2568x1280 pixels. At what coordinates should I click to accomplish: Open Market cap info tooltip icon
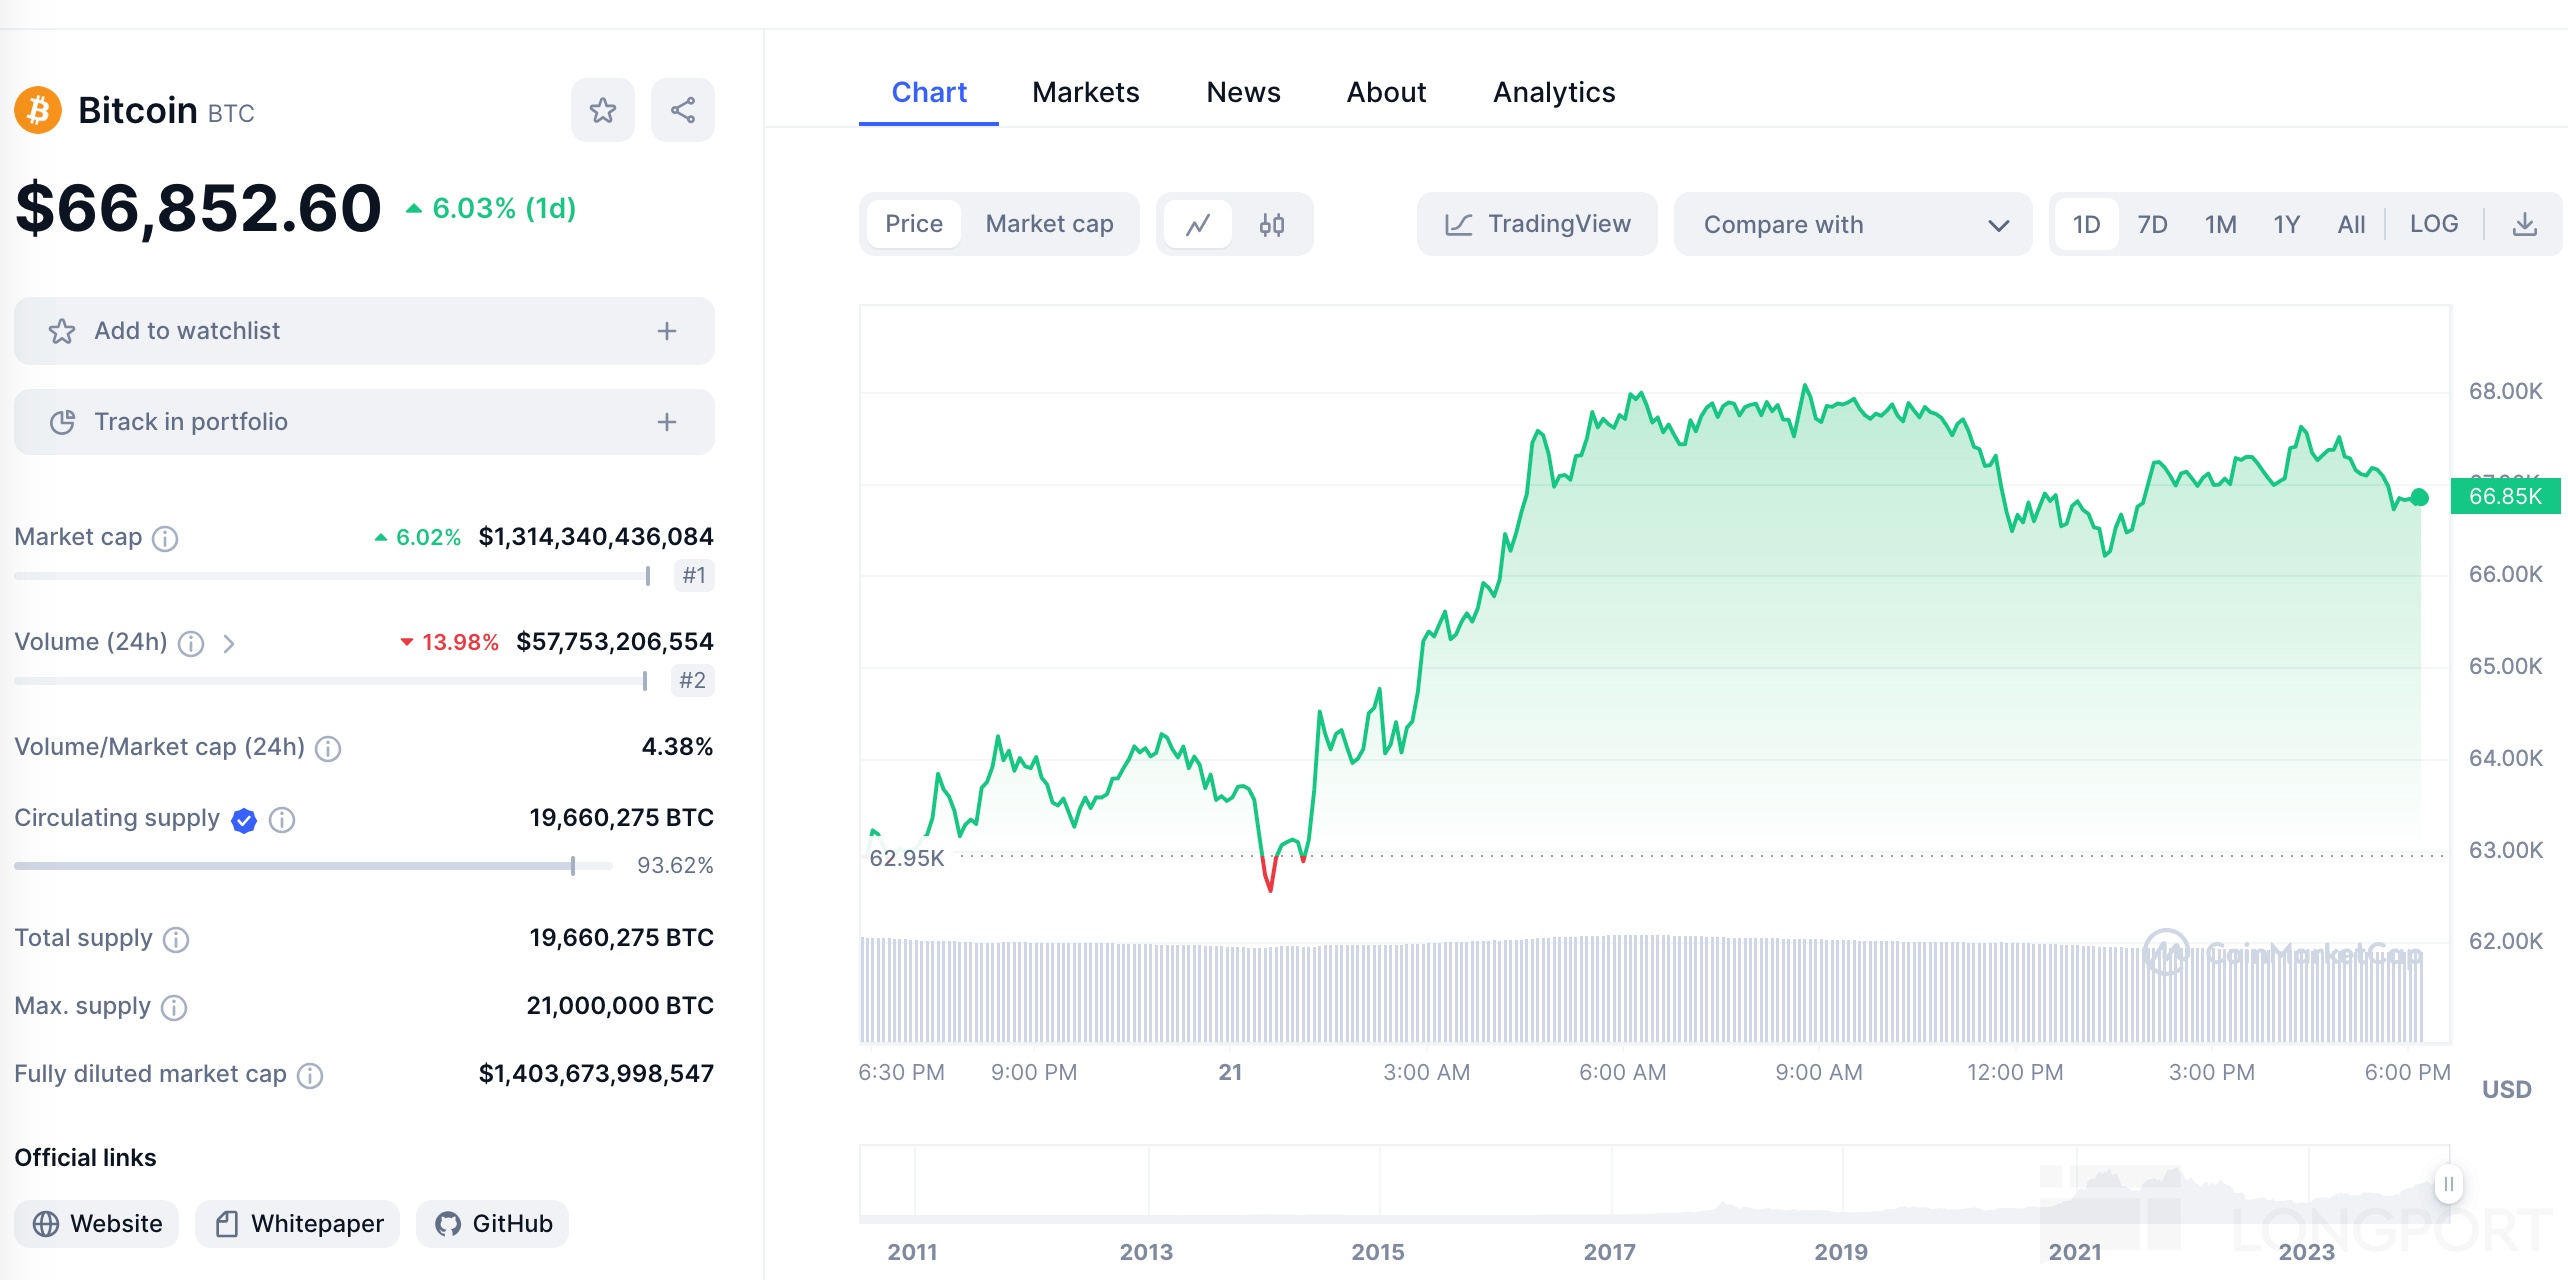(x=165, y=538)
